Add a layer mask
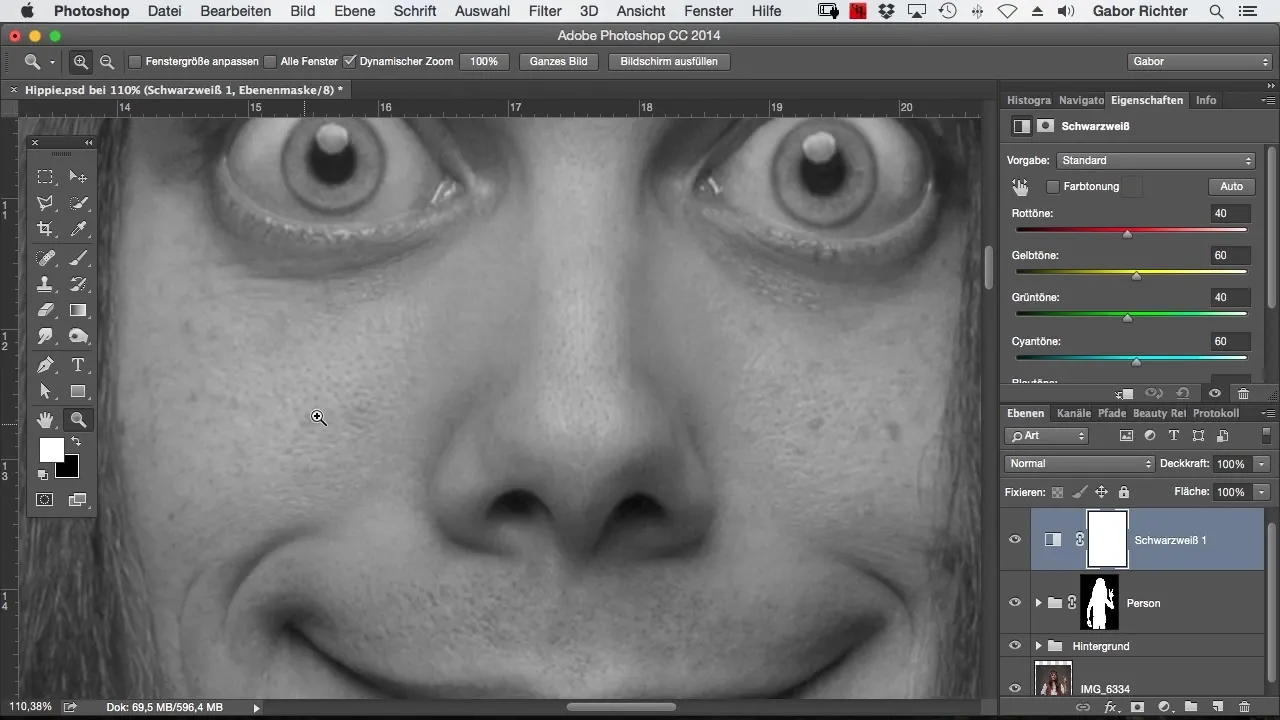The width and height of the screenshot is (1280, 720). pos(1137,707)
